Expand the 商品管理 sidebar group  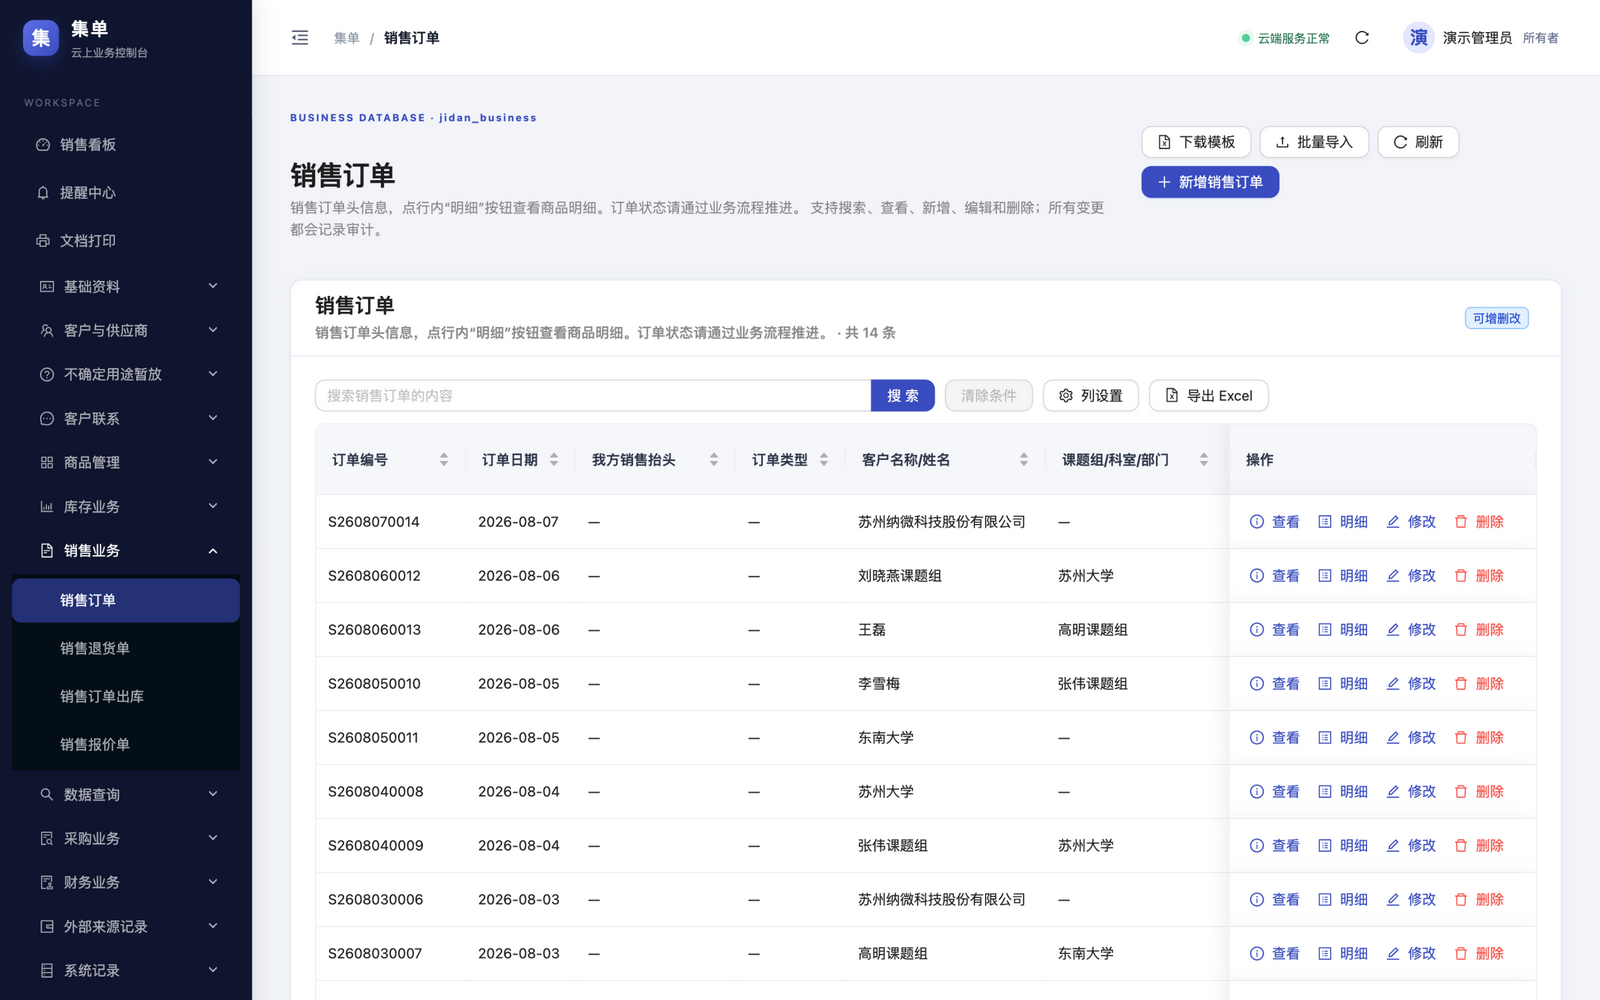point(126,463)
